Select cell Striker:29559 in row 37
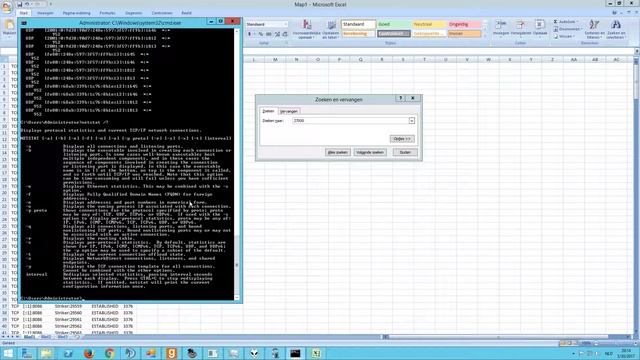 [x=68, y=306]
